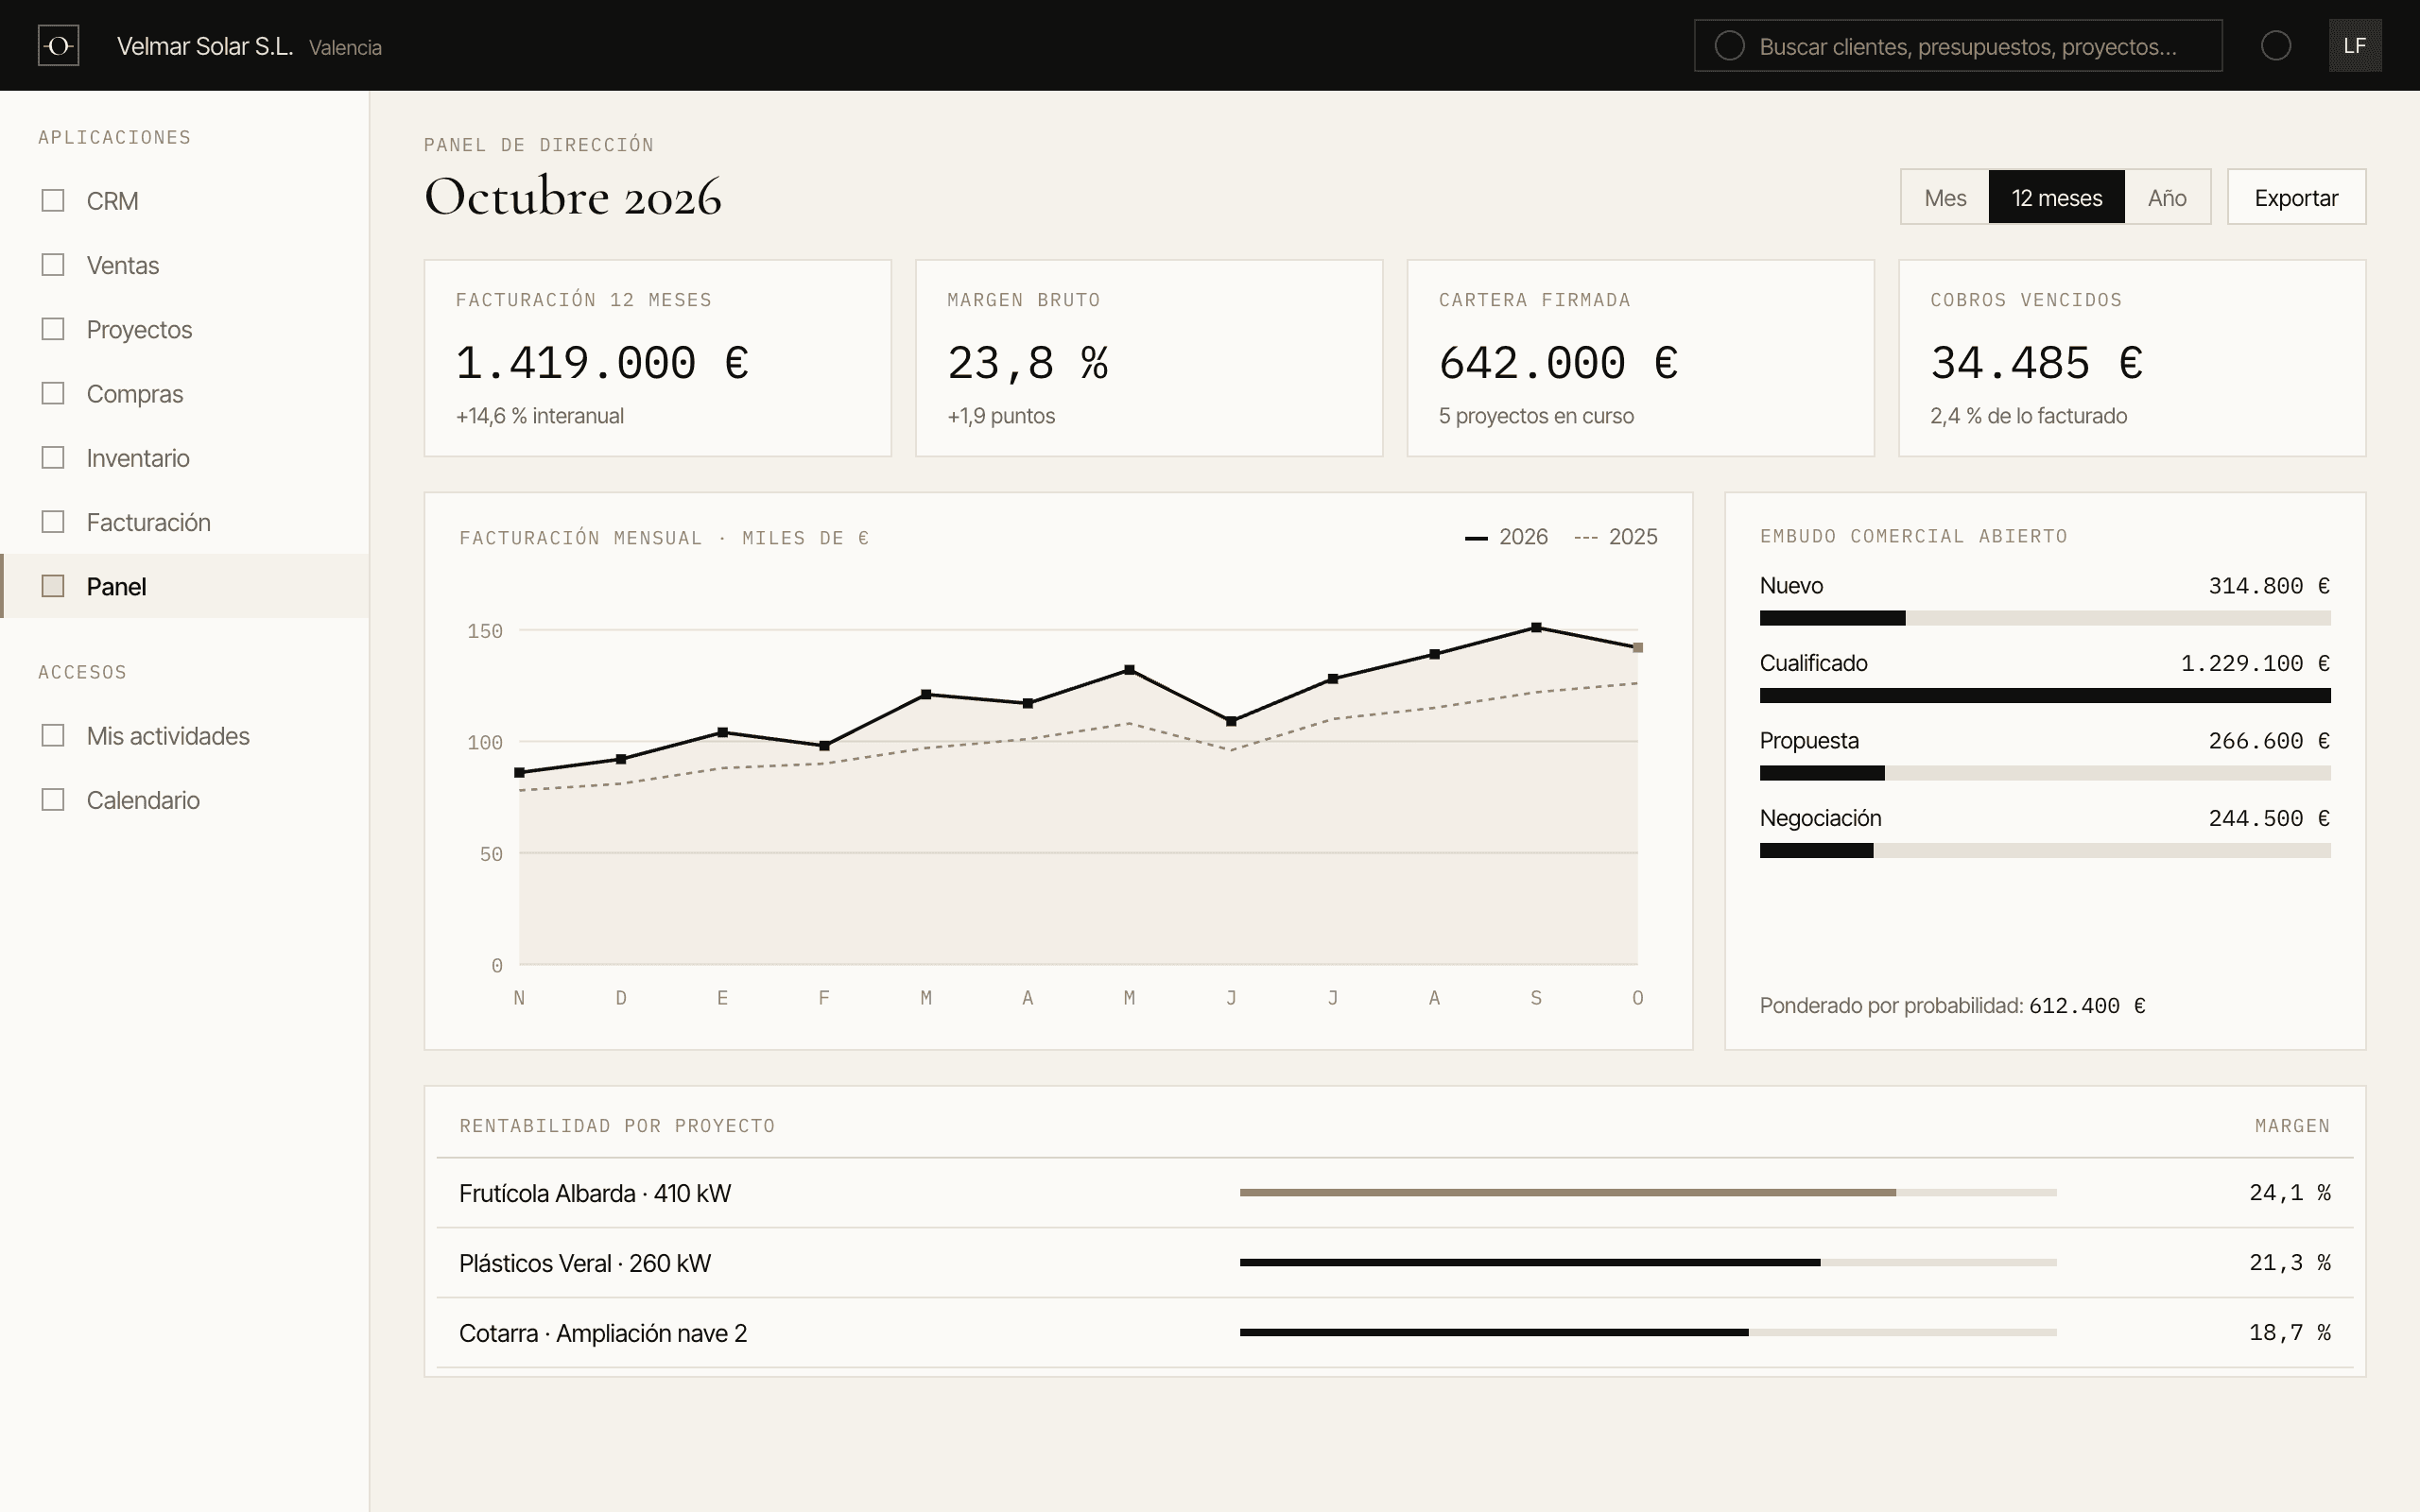Click the Inventario sidebar icon
2420x1512 pixels.
pos(53,457)
